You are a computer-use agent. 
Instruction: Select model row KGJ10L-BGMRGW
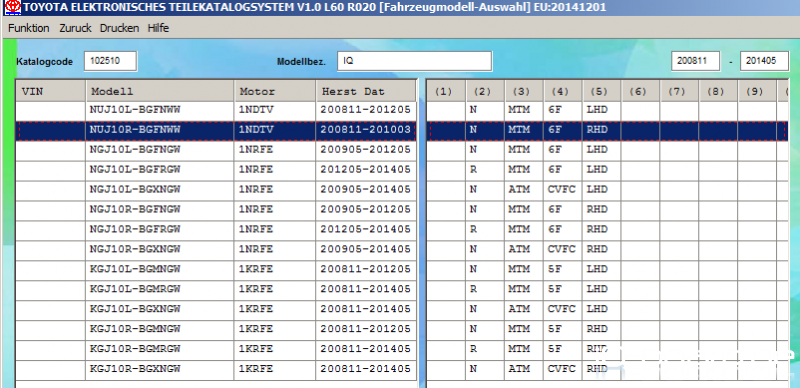216,289
